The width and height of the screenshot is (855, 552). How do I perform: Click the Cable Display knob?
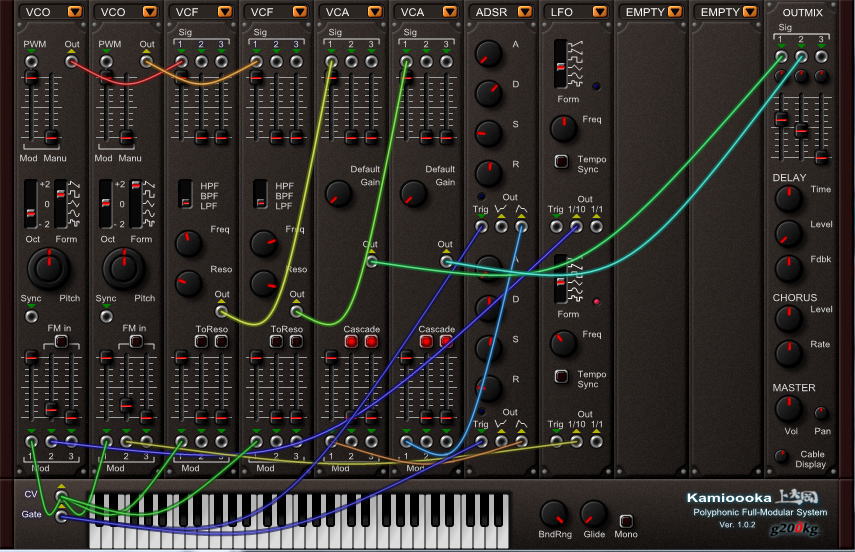(x=781, y=456)
